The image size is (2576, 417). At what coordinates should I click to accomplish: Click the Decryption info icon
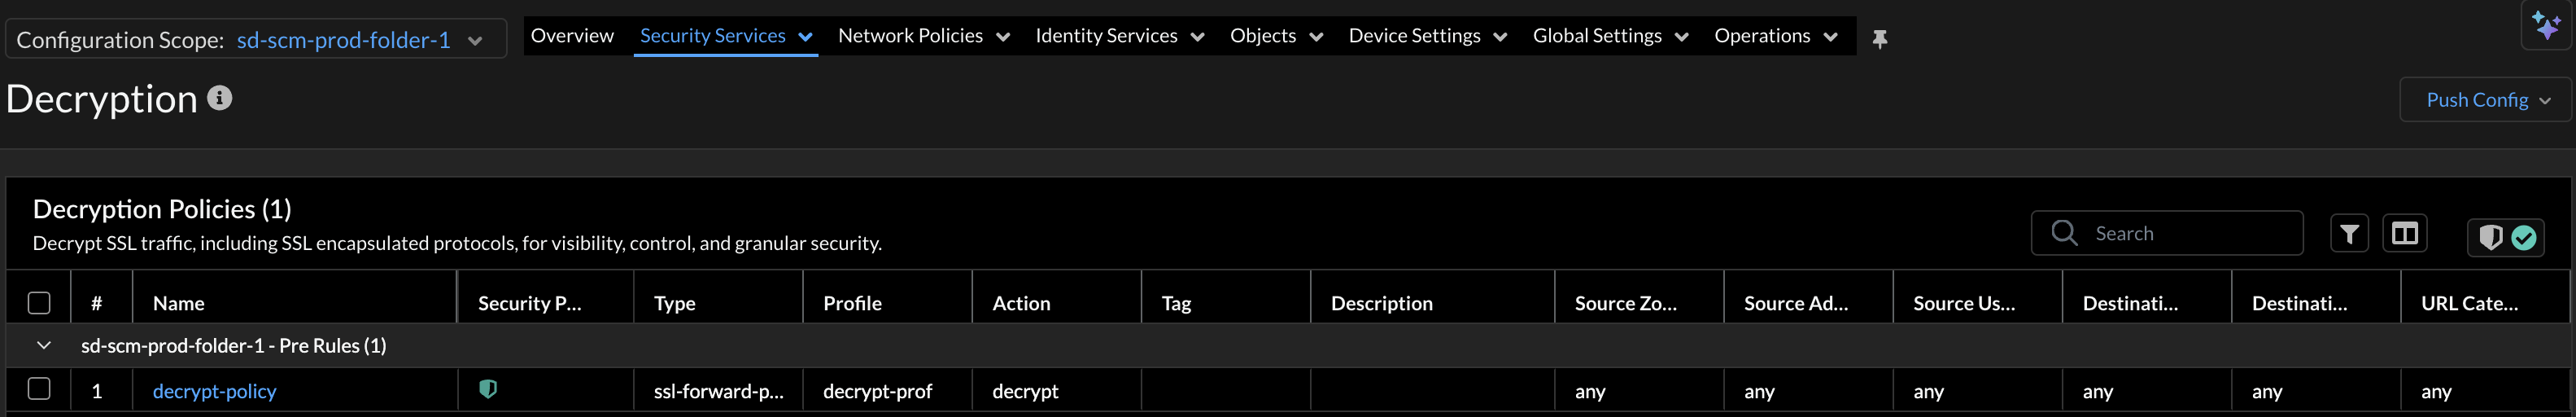[220, 98]
